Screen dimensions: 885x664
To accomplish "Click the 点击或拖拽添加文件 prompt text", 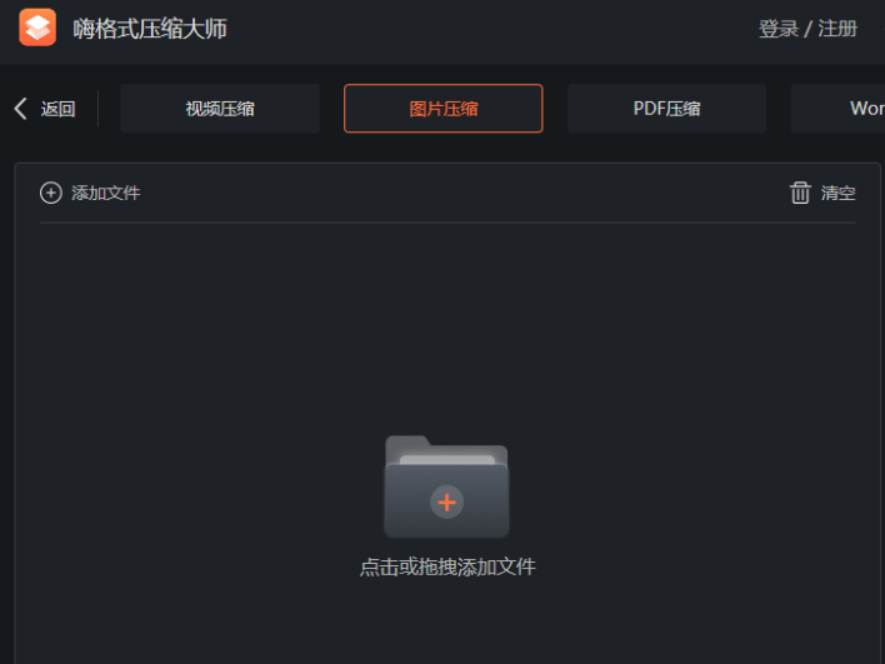I will 448,567.
